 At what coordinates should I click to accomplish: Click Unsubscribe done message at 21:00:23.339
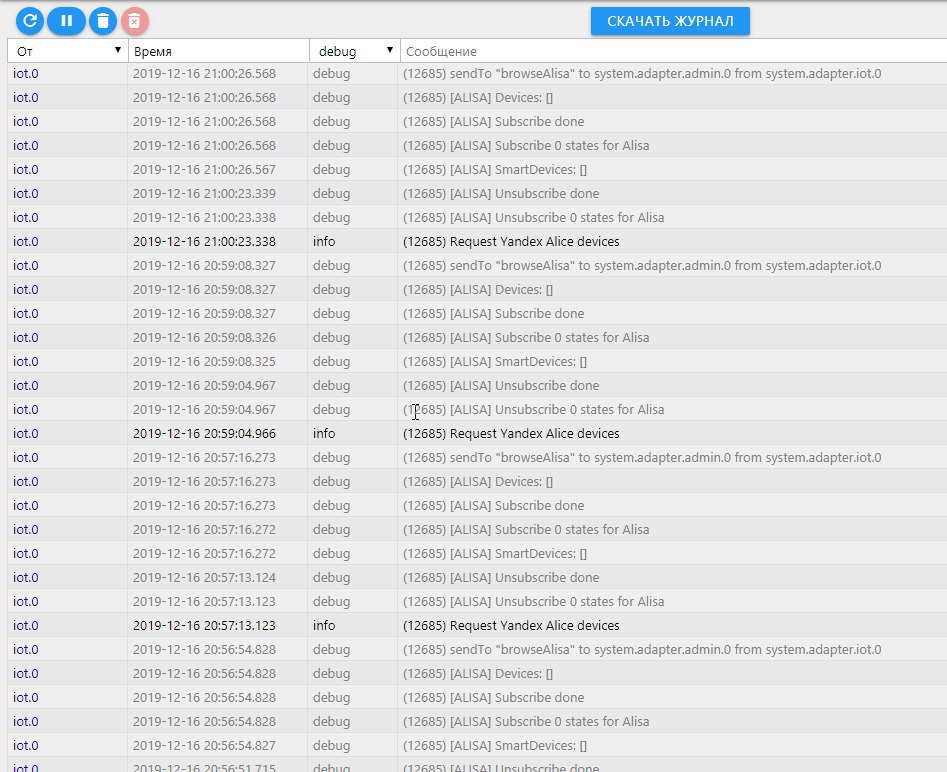(501, 194)
